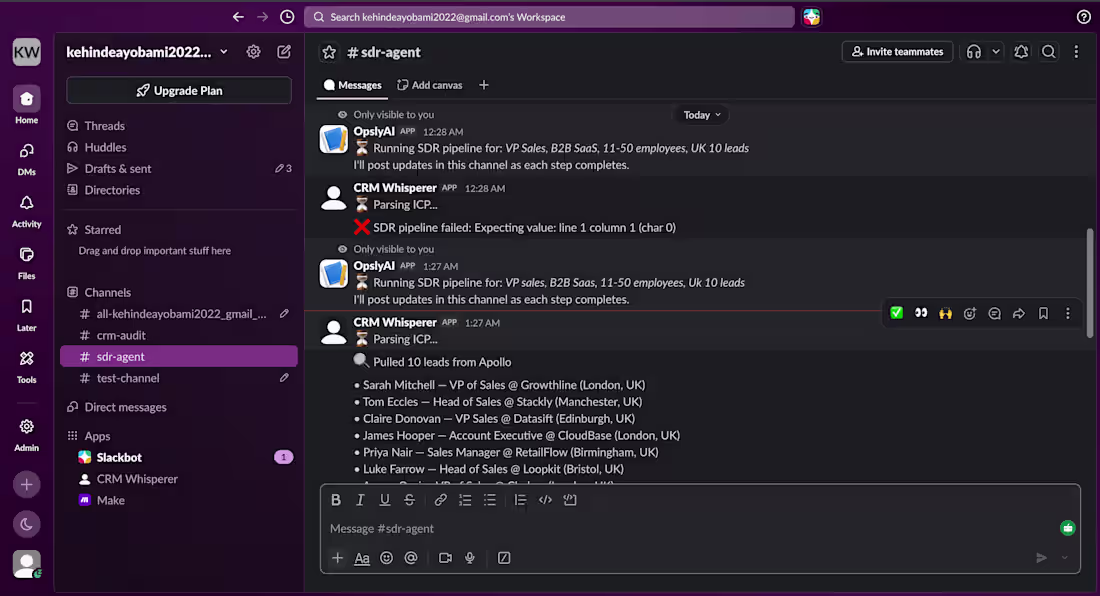
Task: Open Activity in the sidebar
Action: (x=27, y=211)
